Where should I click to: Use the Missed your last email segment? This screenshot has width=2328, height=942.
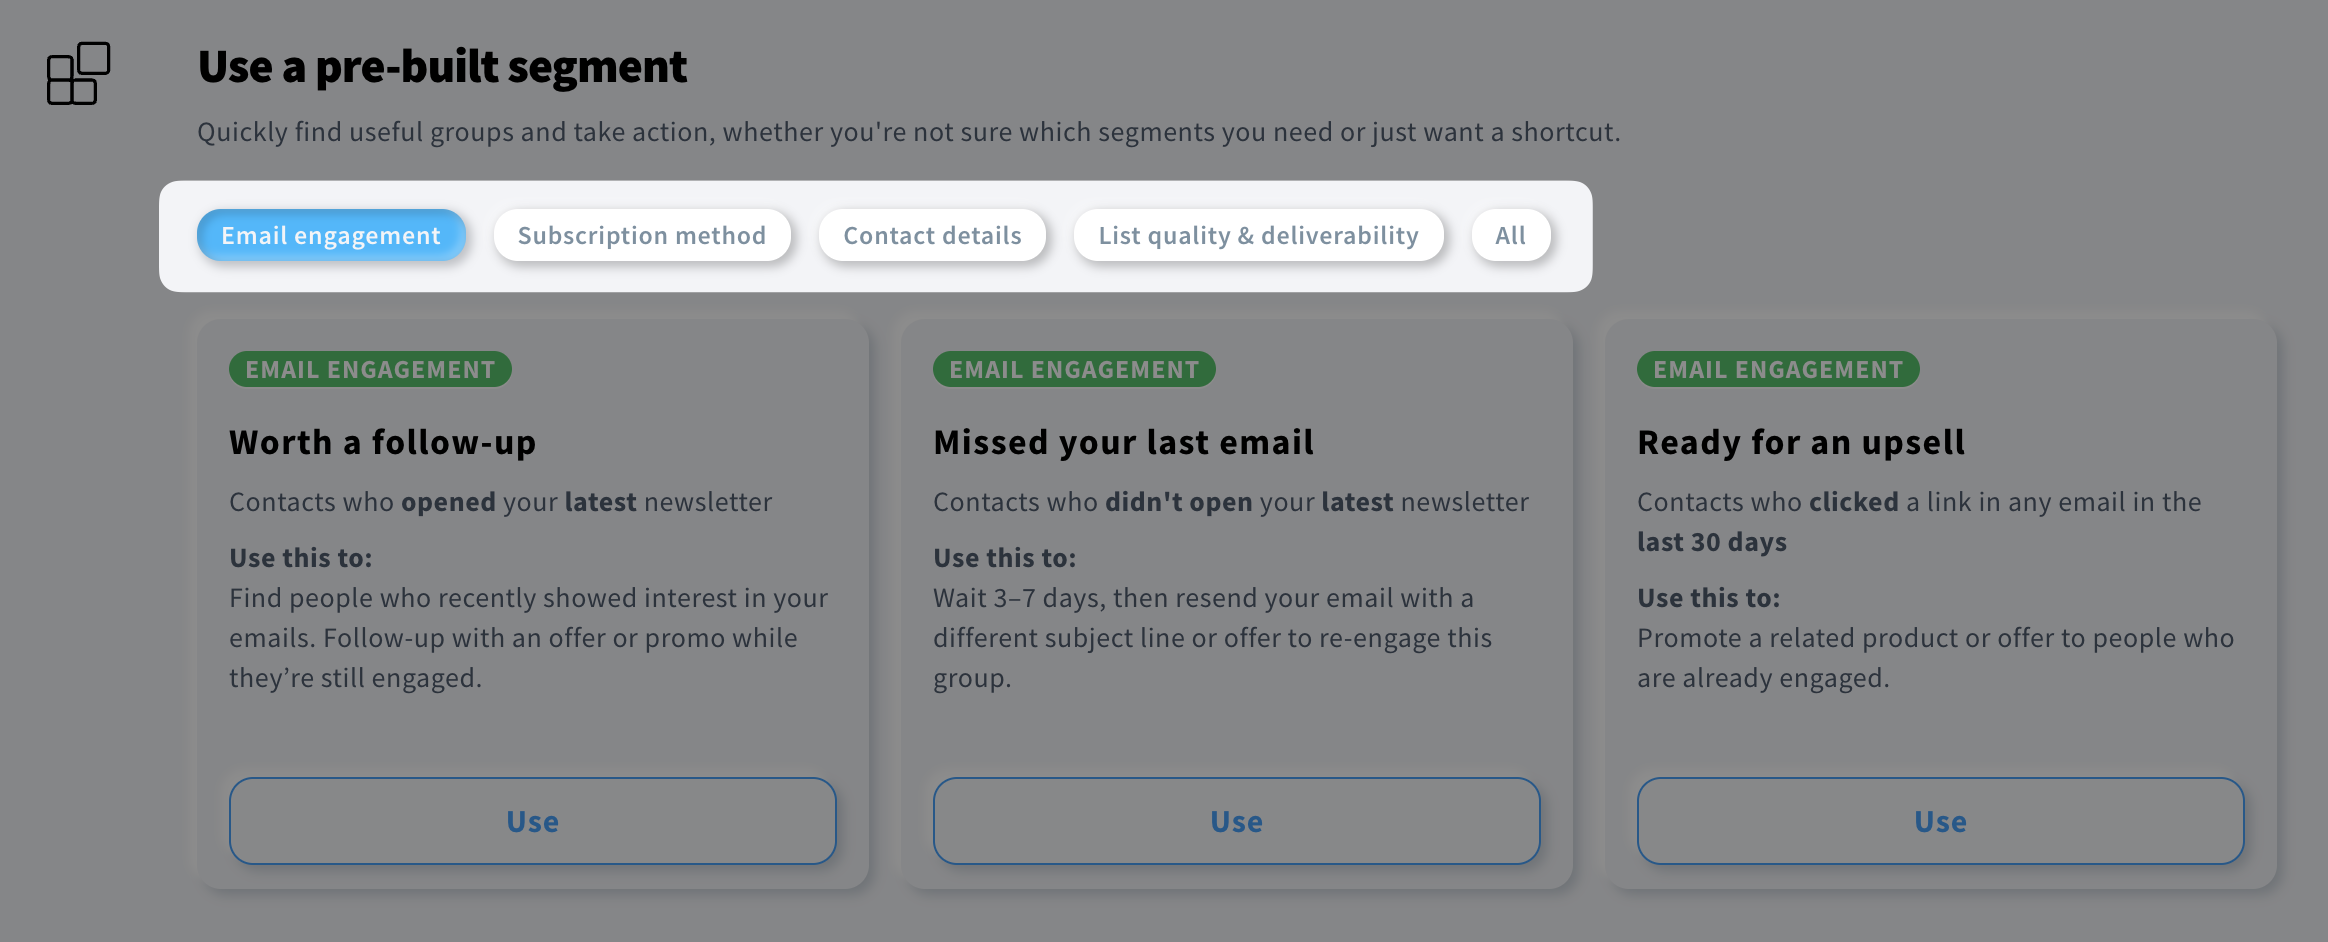1236,821
